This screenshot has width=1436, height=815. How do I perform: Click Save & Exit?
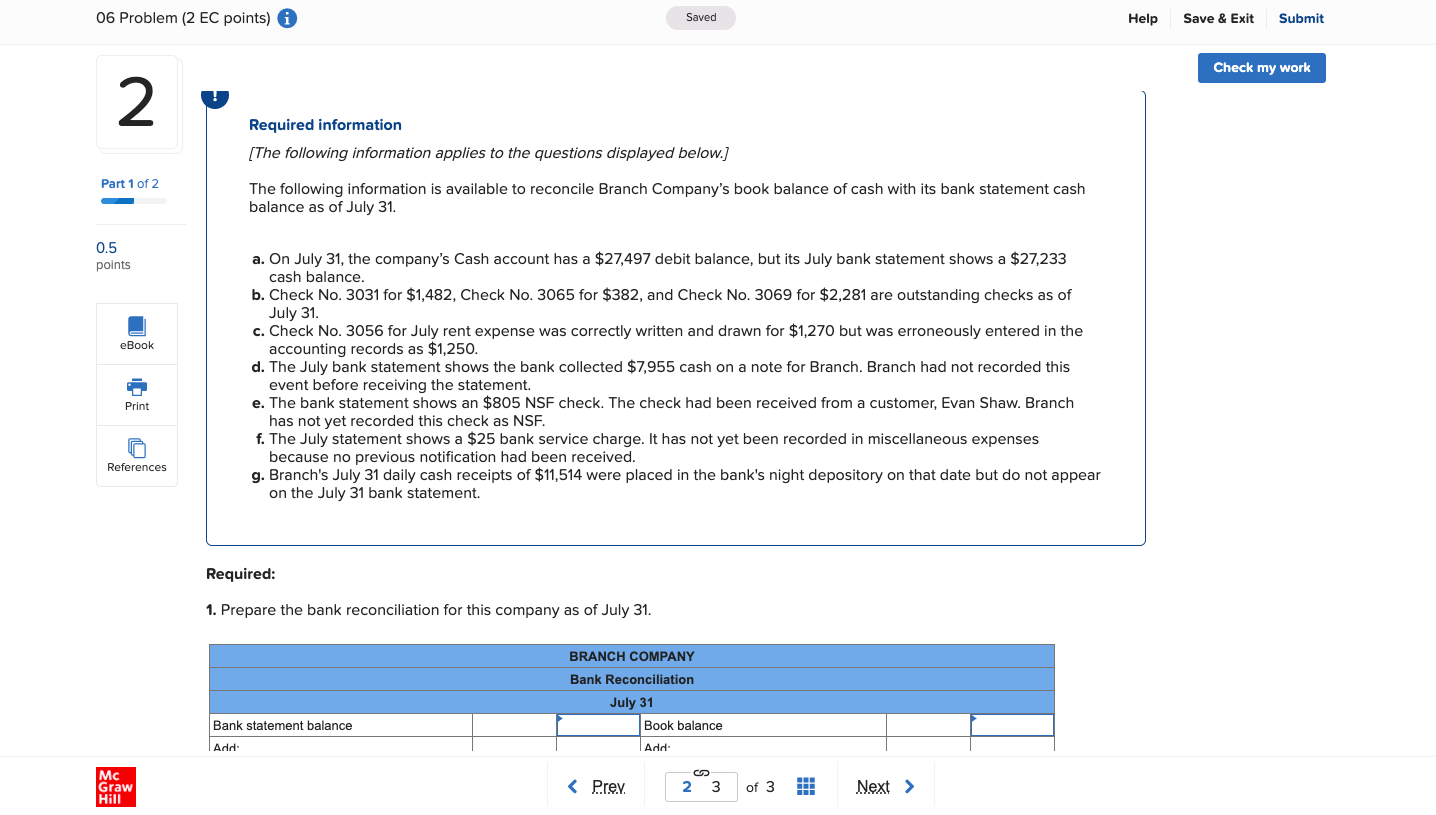[x=1218, y=18]
